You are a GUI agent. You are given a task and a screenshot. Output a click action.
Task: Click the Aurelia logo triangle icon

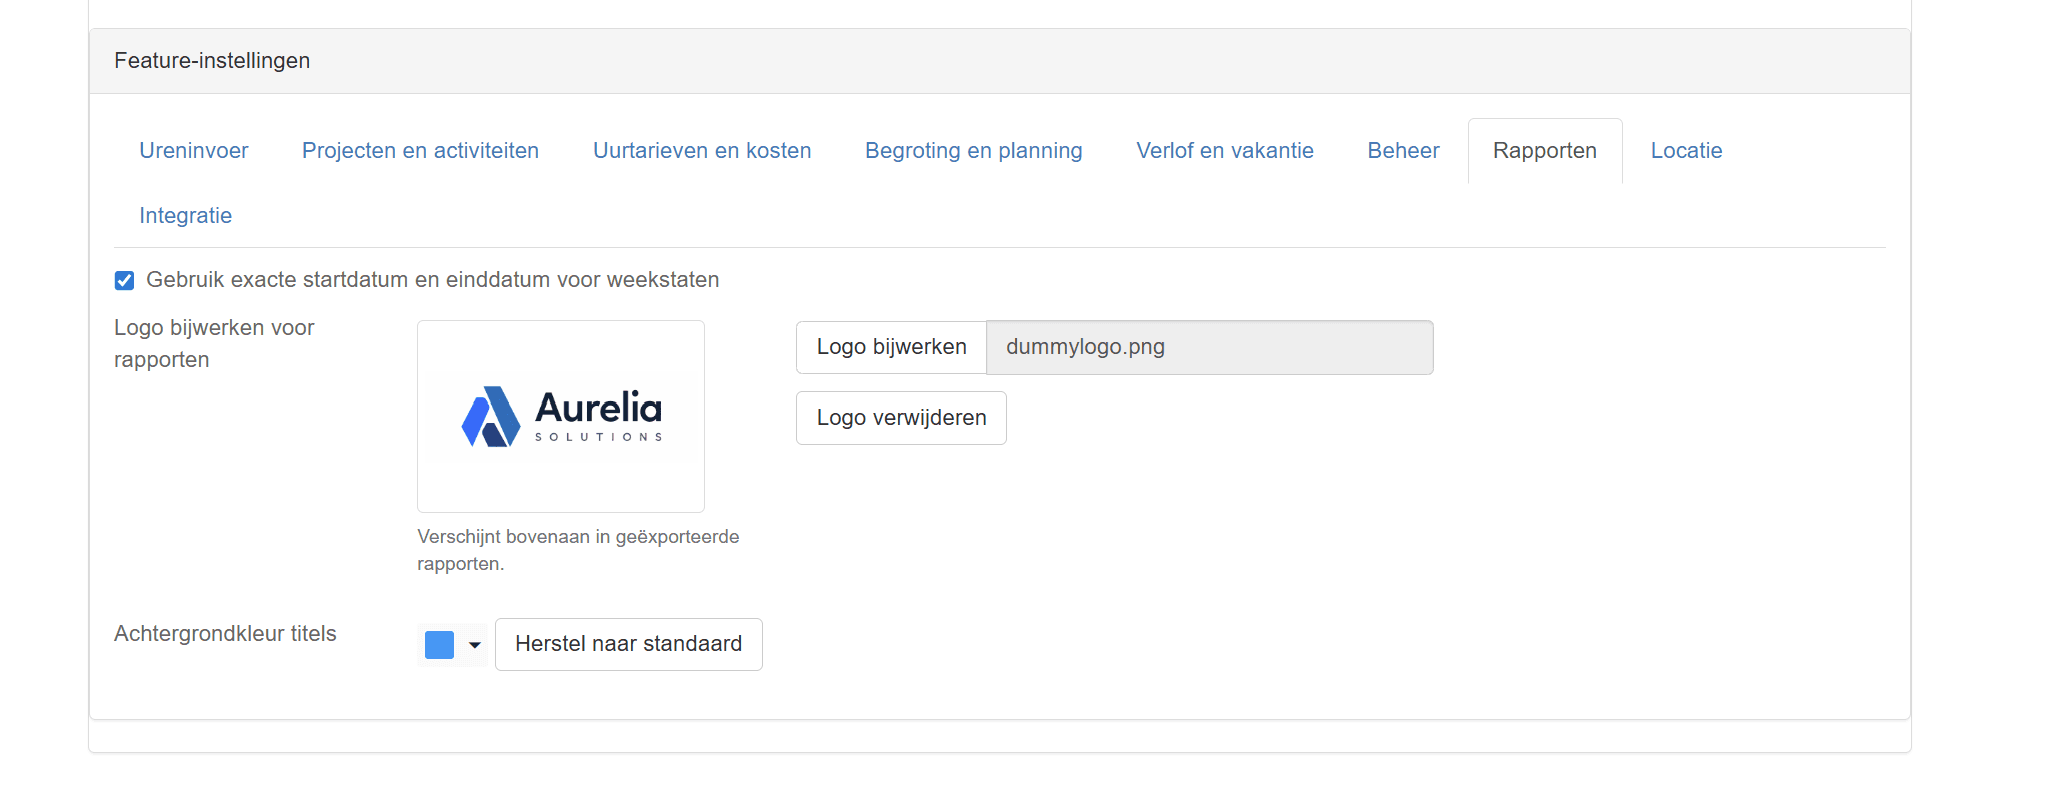[490, 417]
